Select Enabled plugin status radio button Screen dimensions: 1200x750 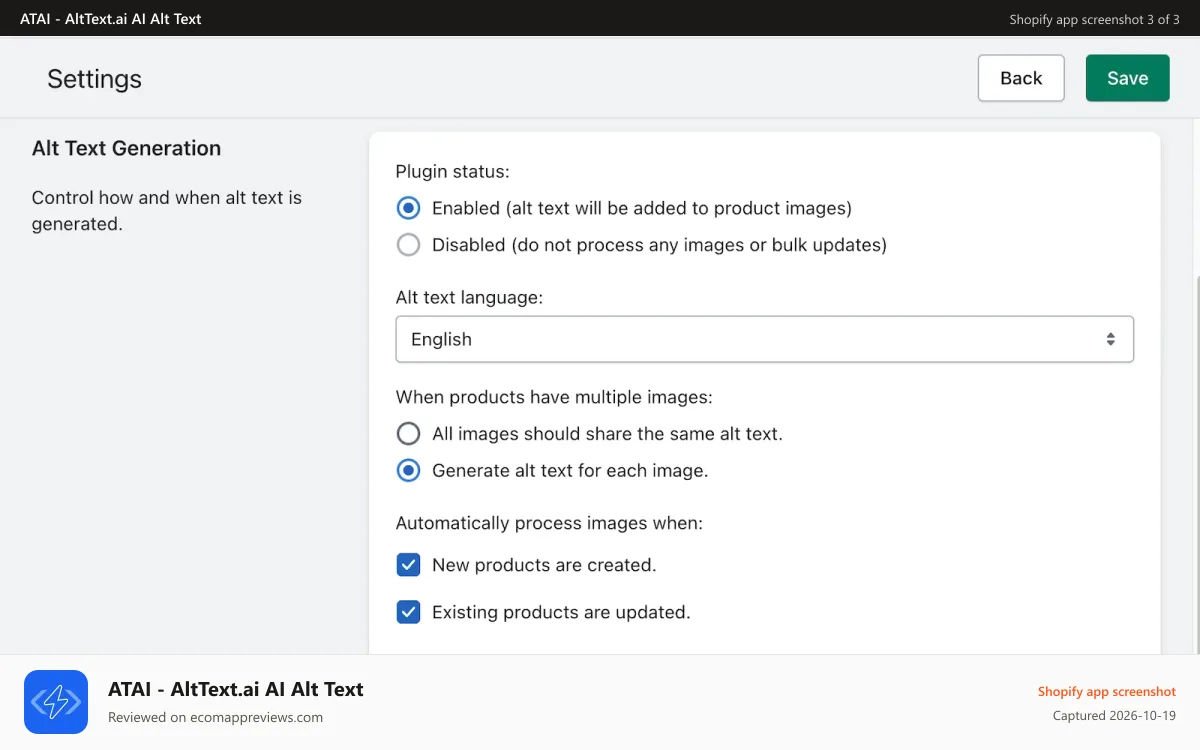[408, 208]
